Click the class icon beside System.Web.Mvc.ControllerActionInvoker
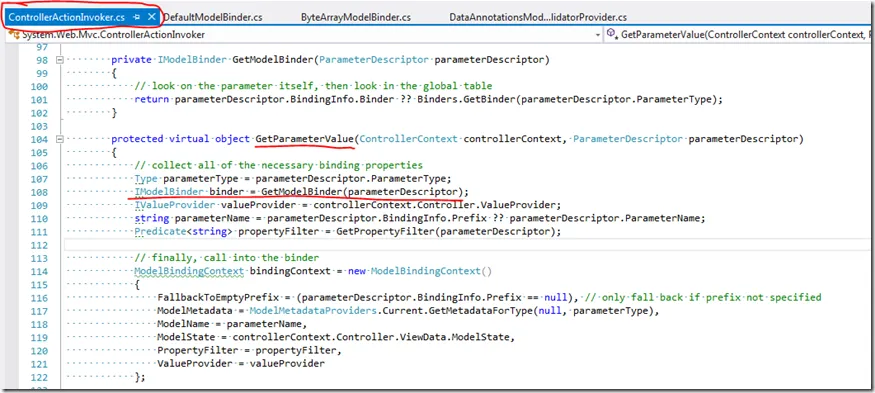875x393 pixels. click(x=14, y=35)
